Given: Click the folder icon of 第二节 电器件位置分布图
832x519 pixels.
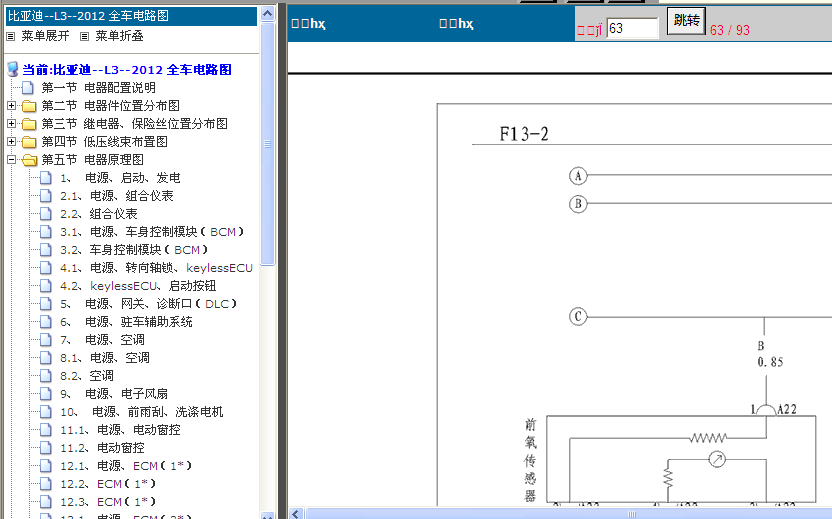Looking at the screenshot, I should pyautogui.click(x=29, y=106).
